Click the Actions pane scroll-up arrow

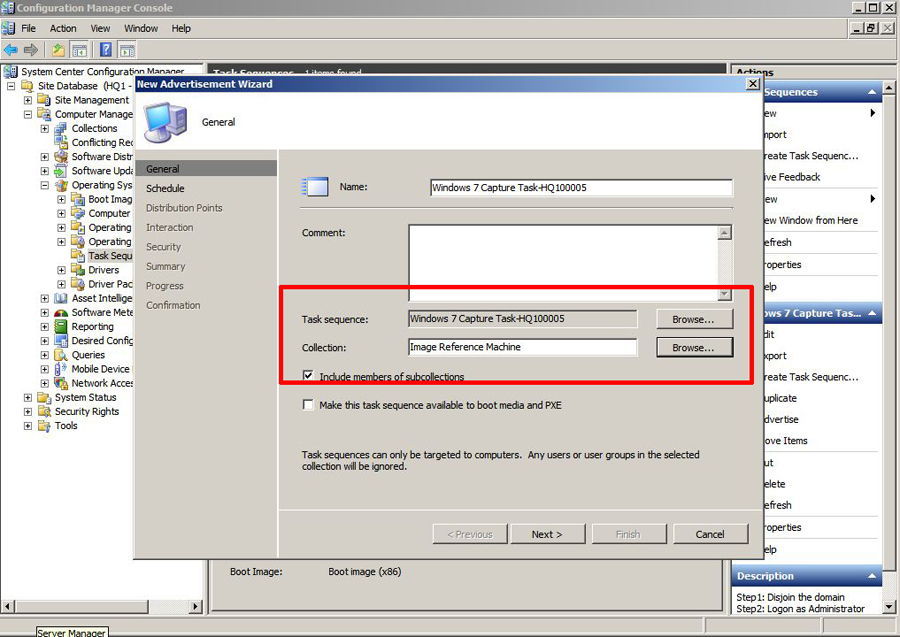click(889, 88)
